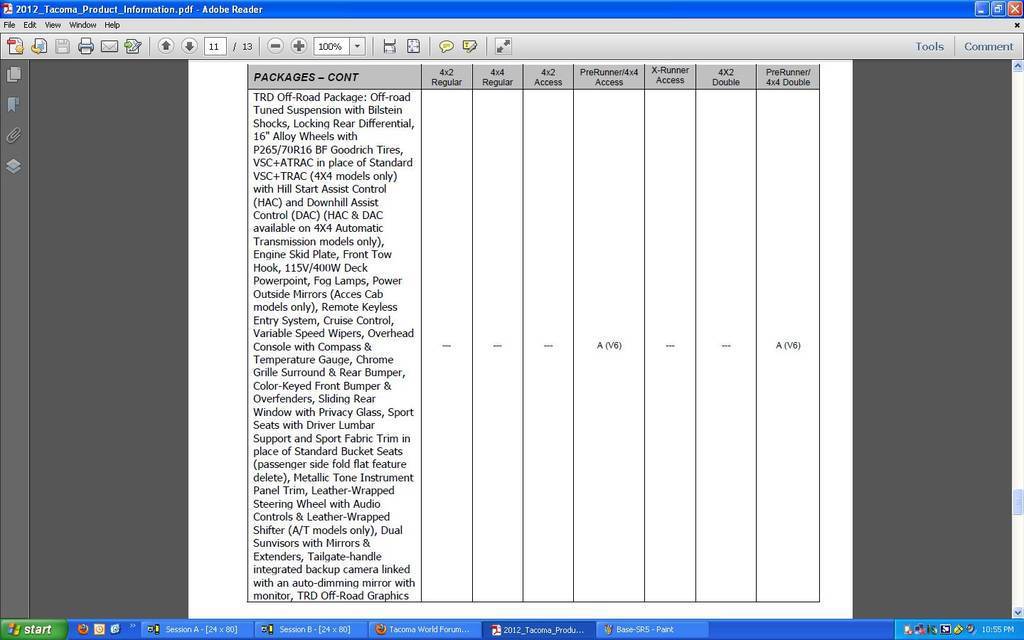
Task: Open the Comment pane
Action: click(x=989, y=46)
